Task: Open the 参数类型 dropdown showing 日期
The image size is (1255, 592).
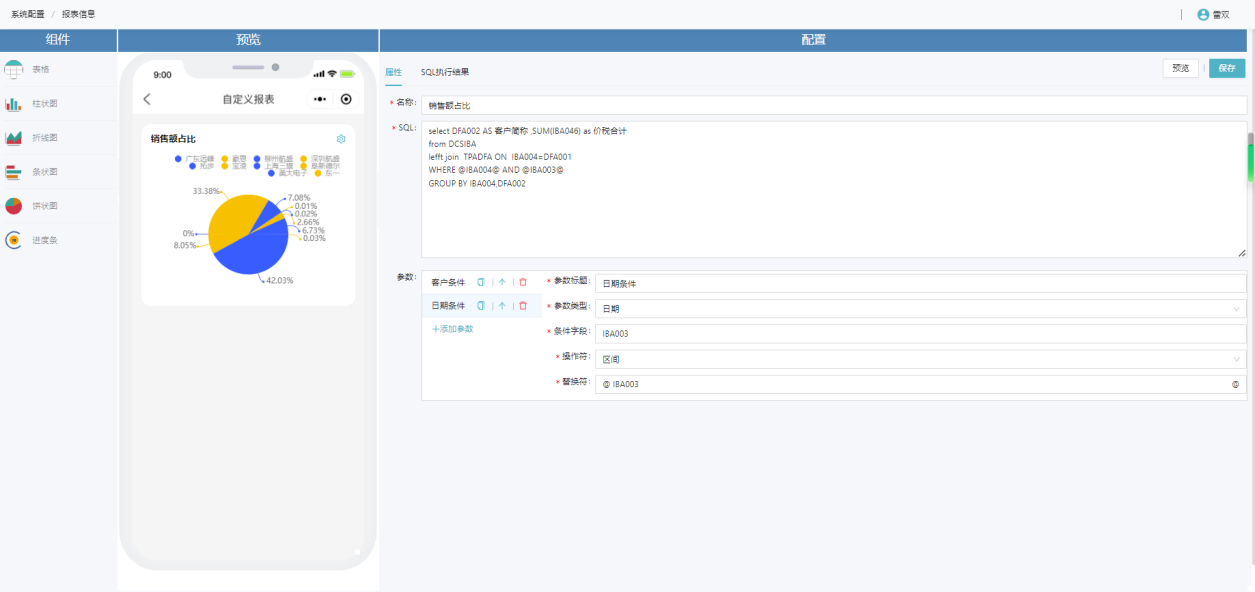Action: 919,309
